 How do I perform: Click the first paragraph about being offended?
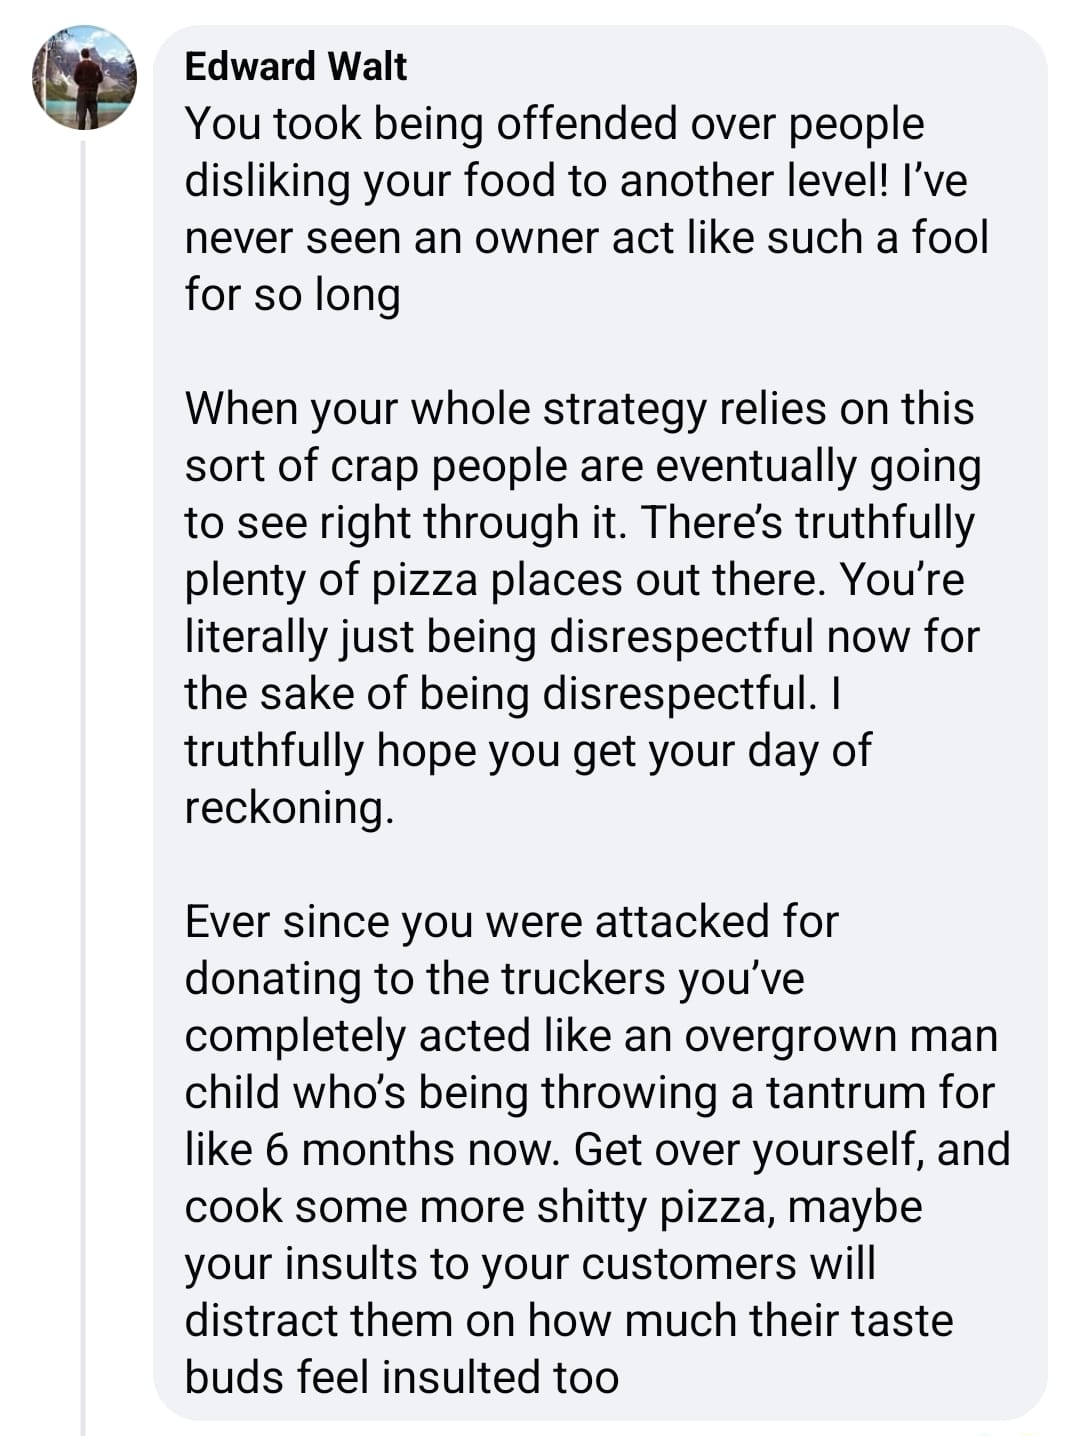(x=586, y=209)
